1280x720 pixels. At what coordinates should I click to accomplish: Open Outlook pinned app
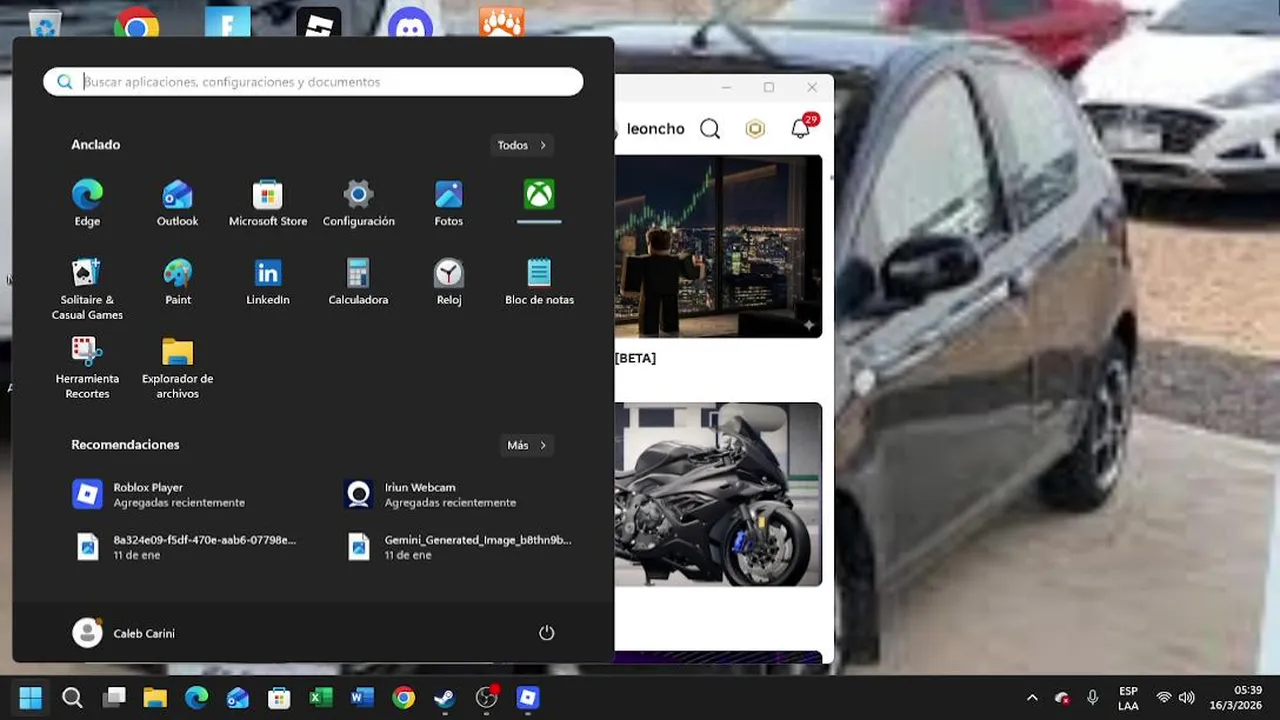point(177,203)
